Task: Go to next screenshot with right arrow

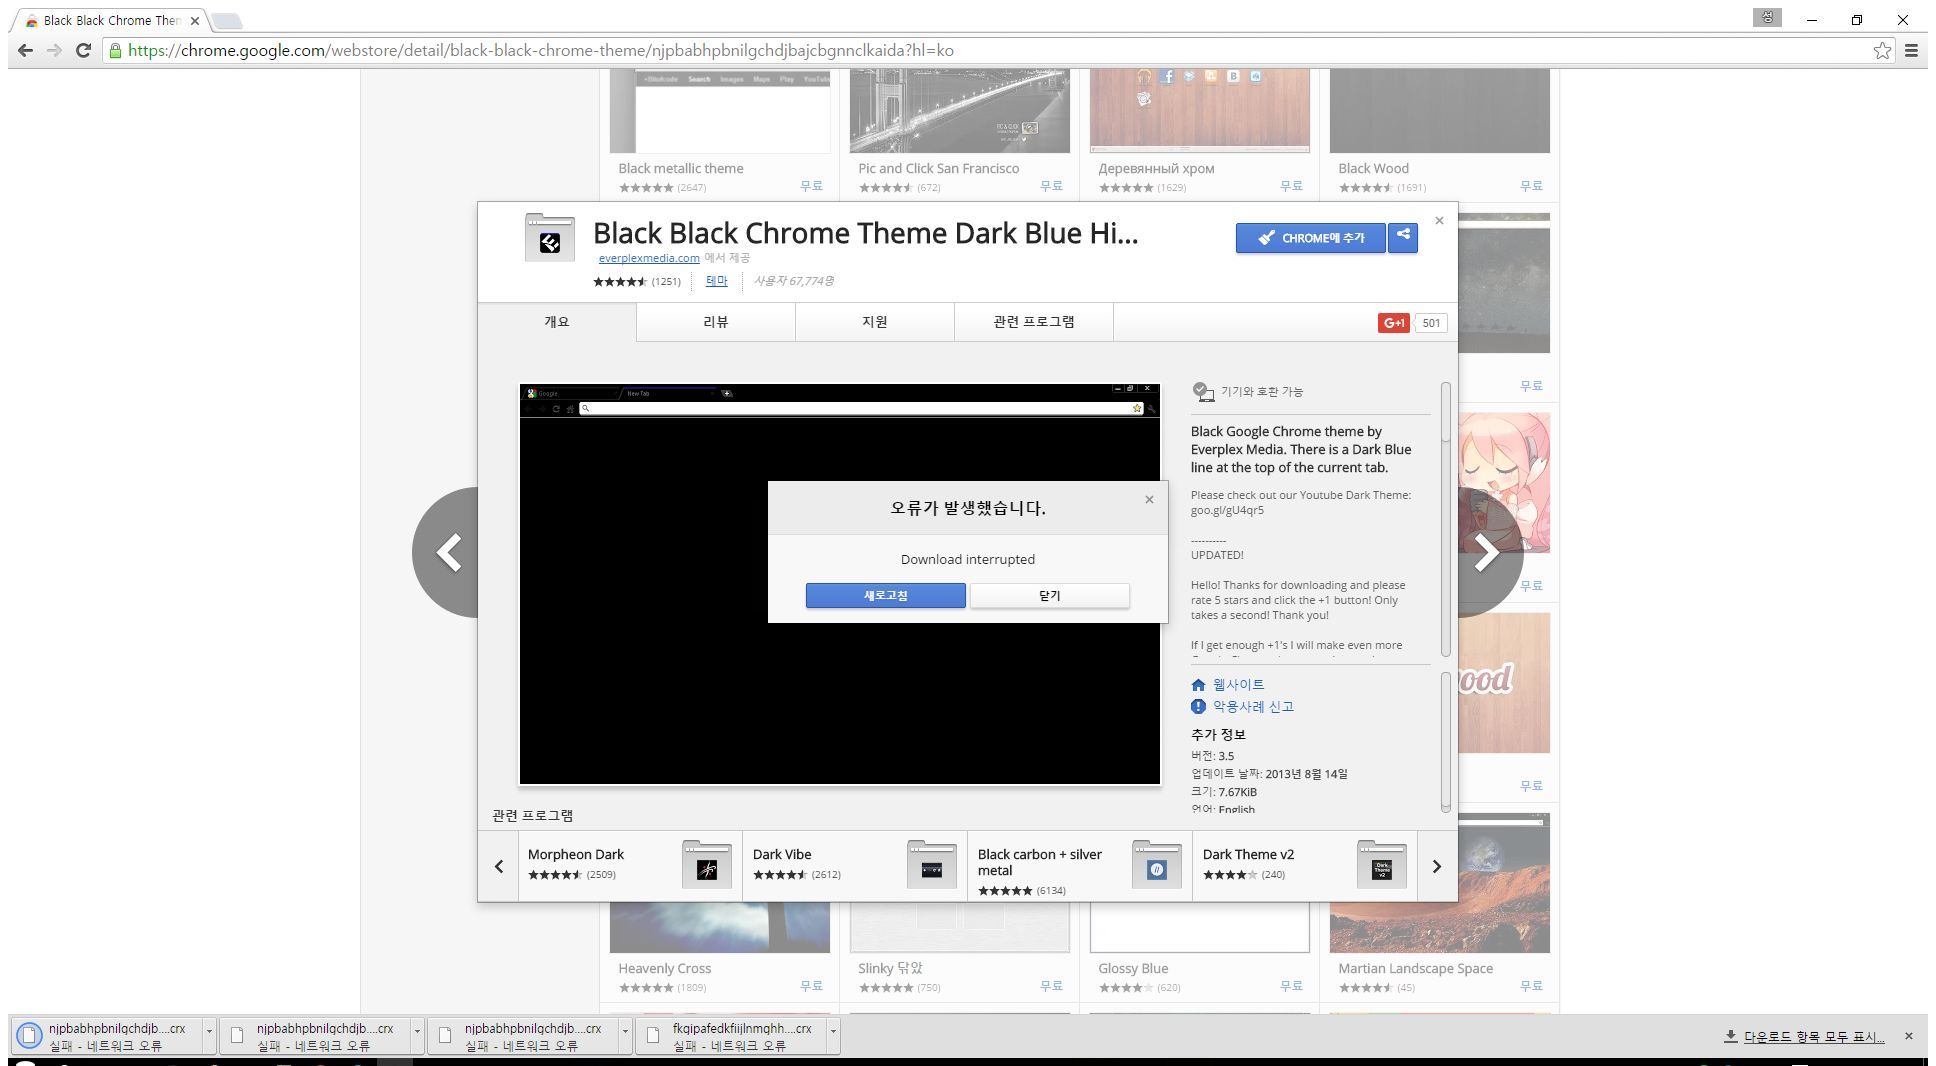Action: pos(1486,552)
